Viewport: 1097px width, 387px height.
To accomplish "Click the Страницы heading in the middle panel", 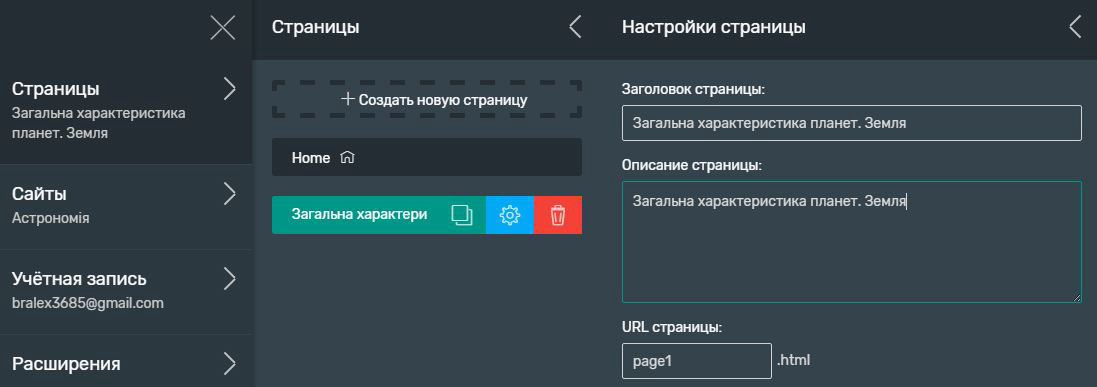I will pos(316,27).
